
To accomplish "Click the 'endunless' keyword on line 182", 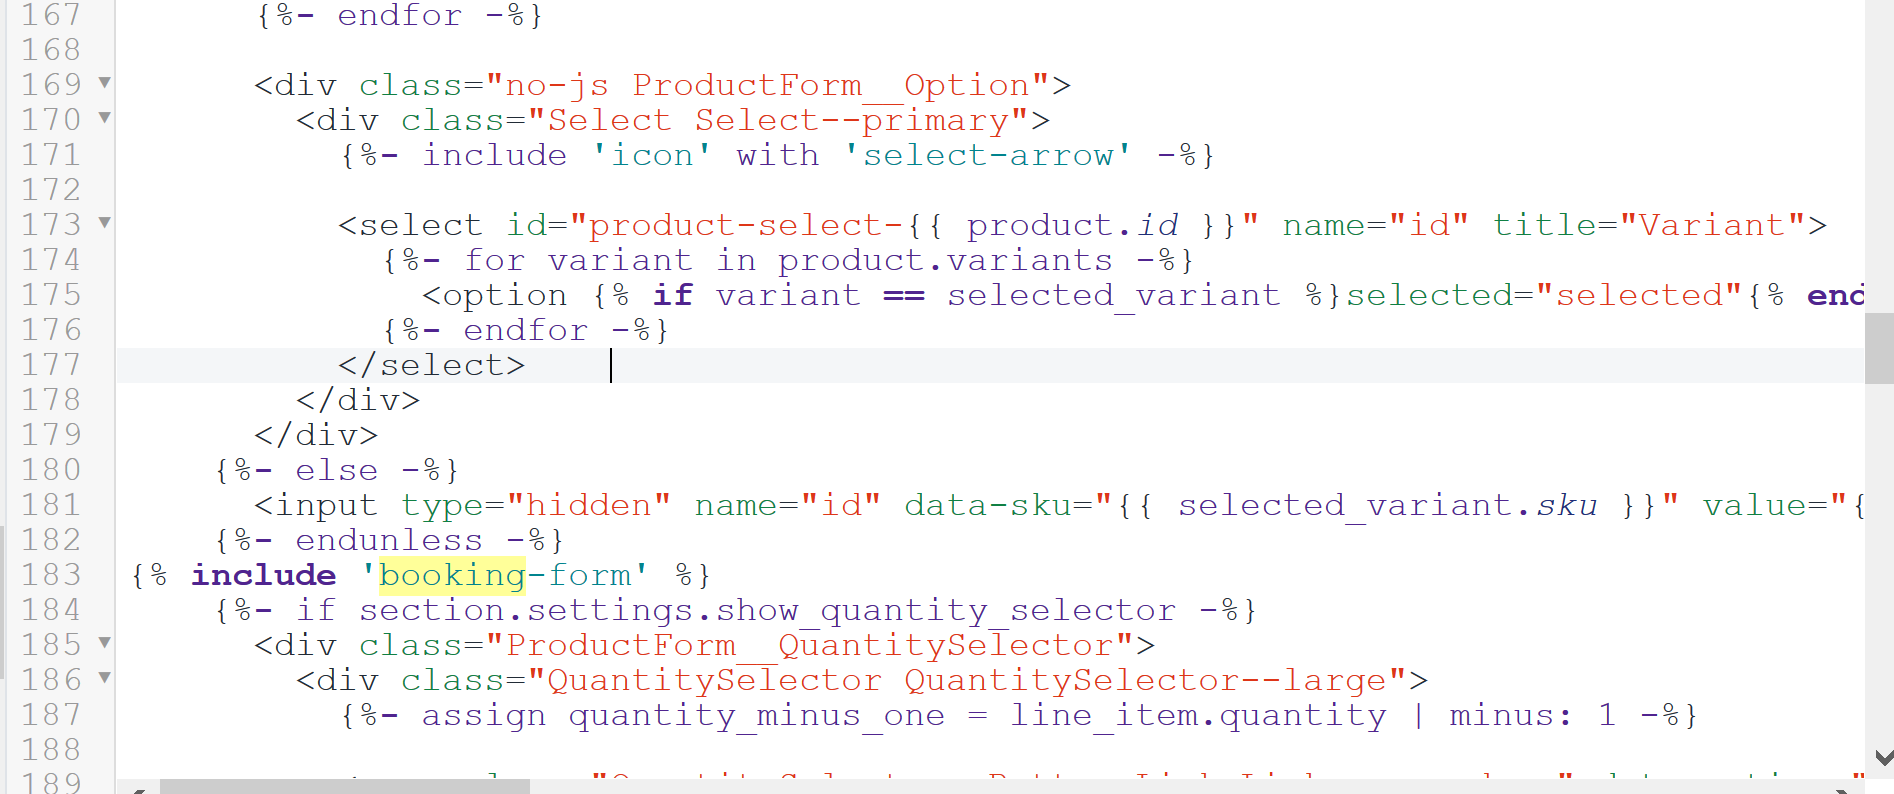I will (389, 540).
